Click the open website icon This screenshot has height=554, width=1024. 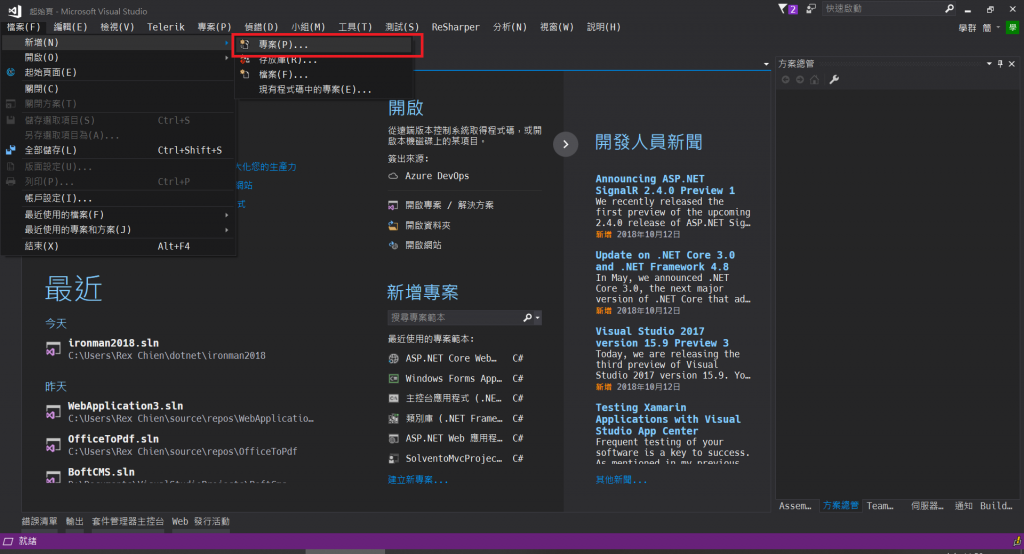coord(393,245)
